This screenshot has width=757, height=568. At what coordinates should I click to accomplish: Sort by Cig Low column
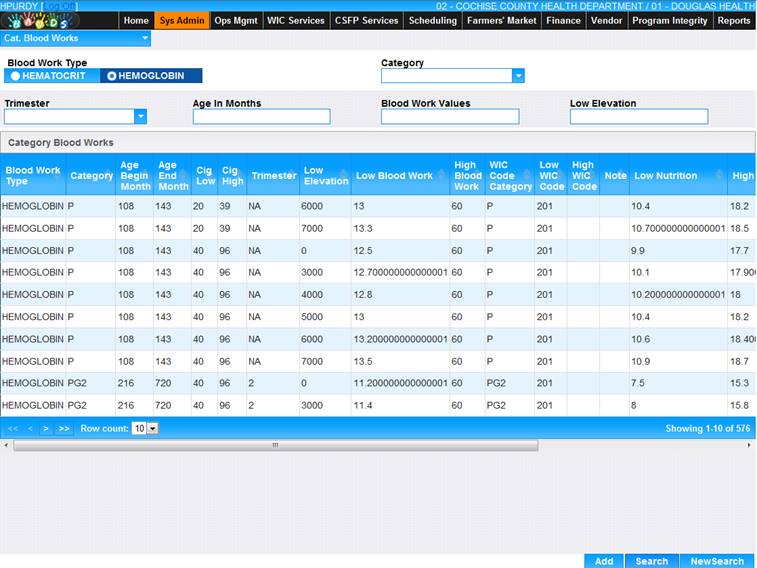(x=205, y=176)
